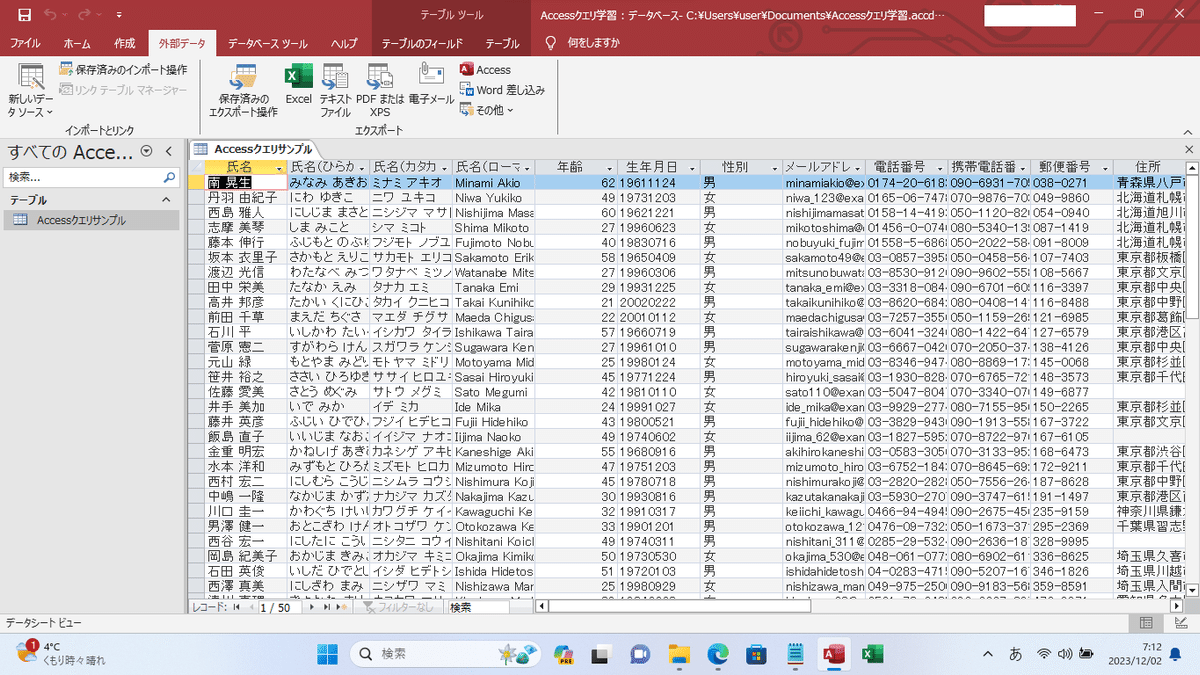Select the 氏名(ローマ column header
Image resolution: width=1200 pixels, height=675 pixels.
click(493, 167)
